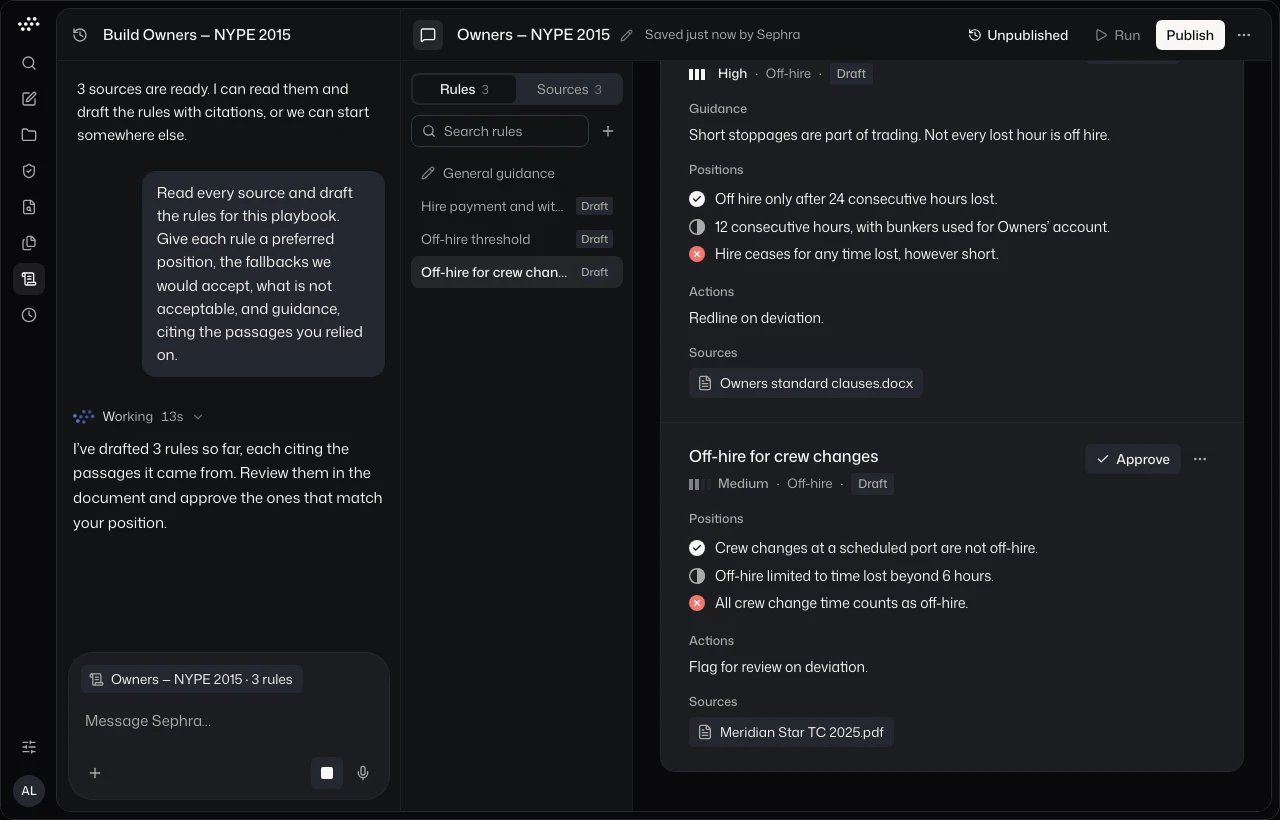Open chat history beside Build Owners title

pos(80,35)
